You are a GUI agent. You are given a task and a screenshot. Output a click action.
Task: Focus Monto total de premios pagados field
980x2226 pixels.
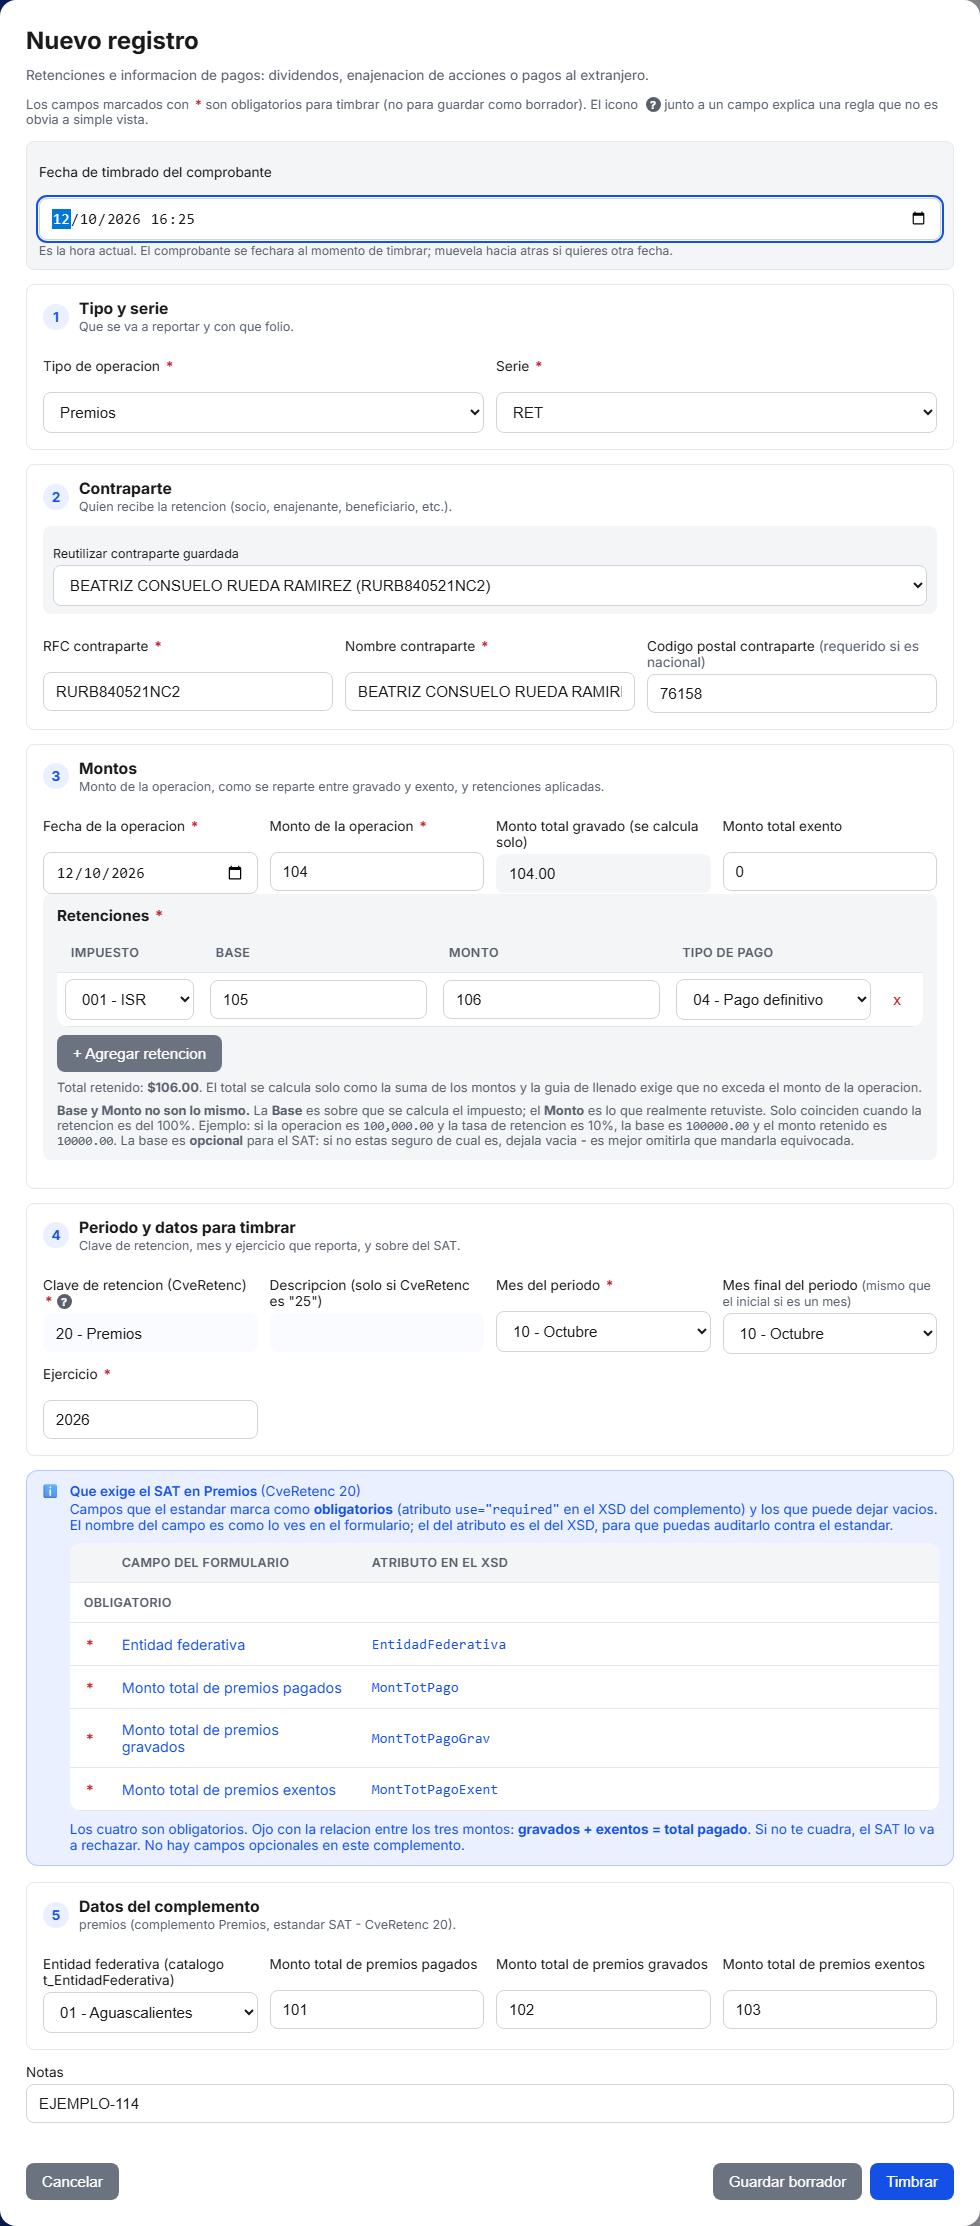377,2010
